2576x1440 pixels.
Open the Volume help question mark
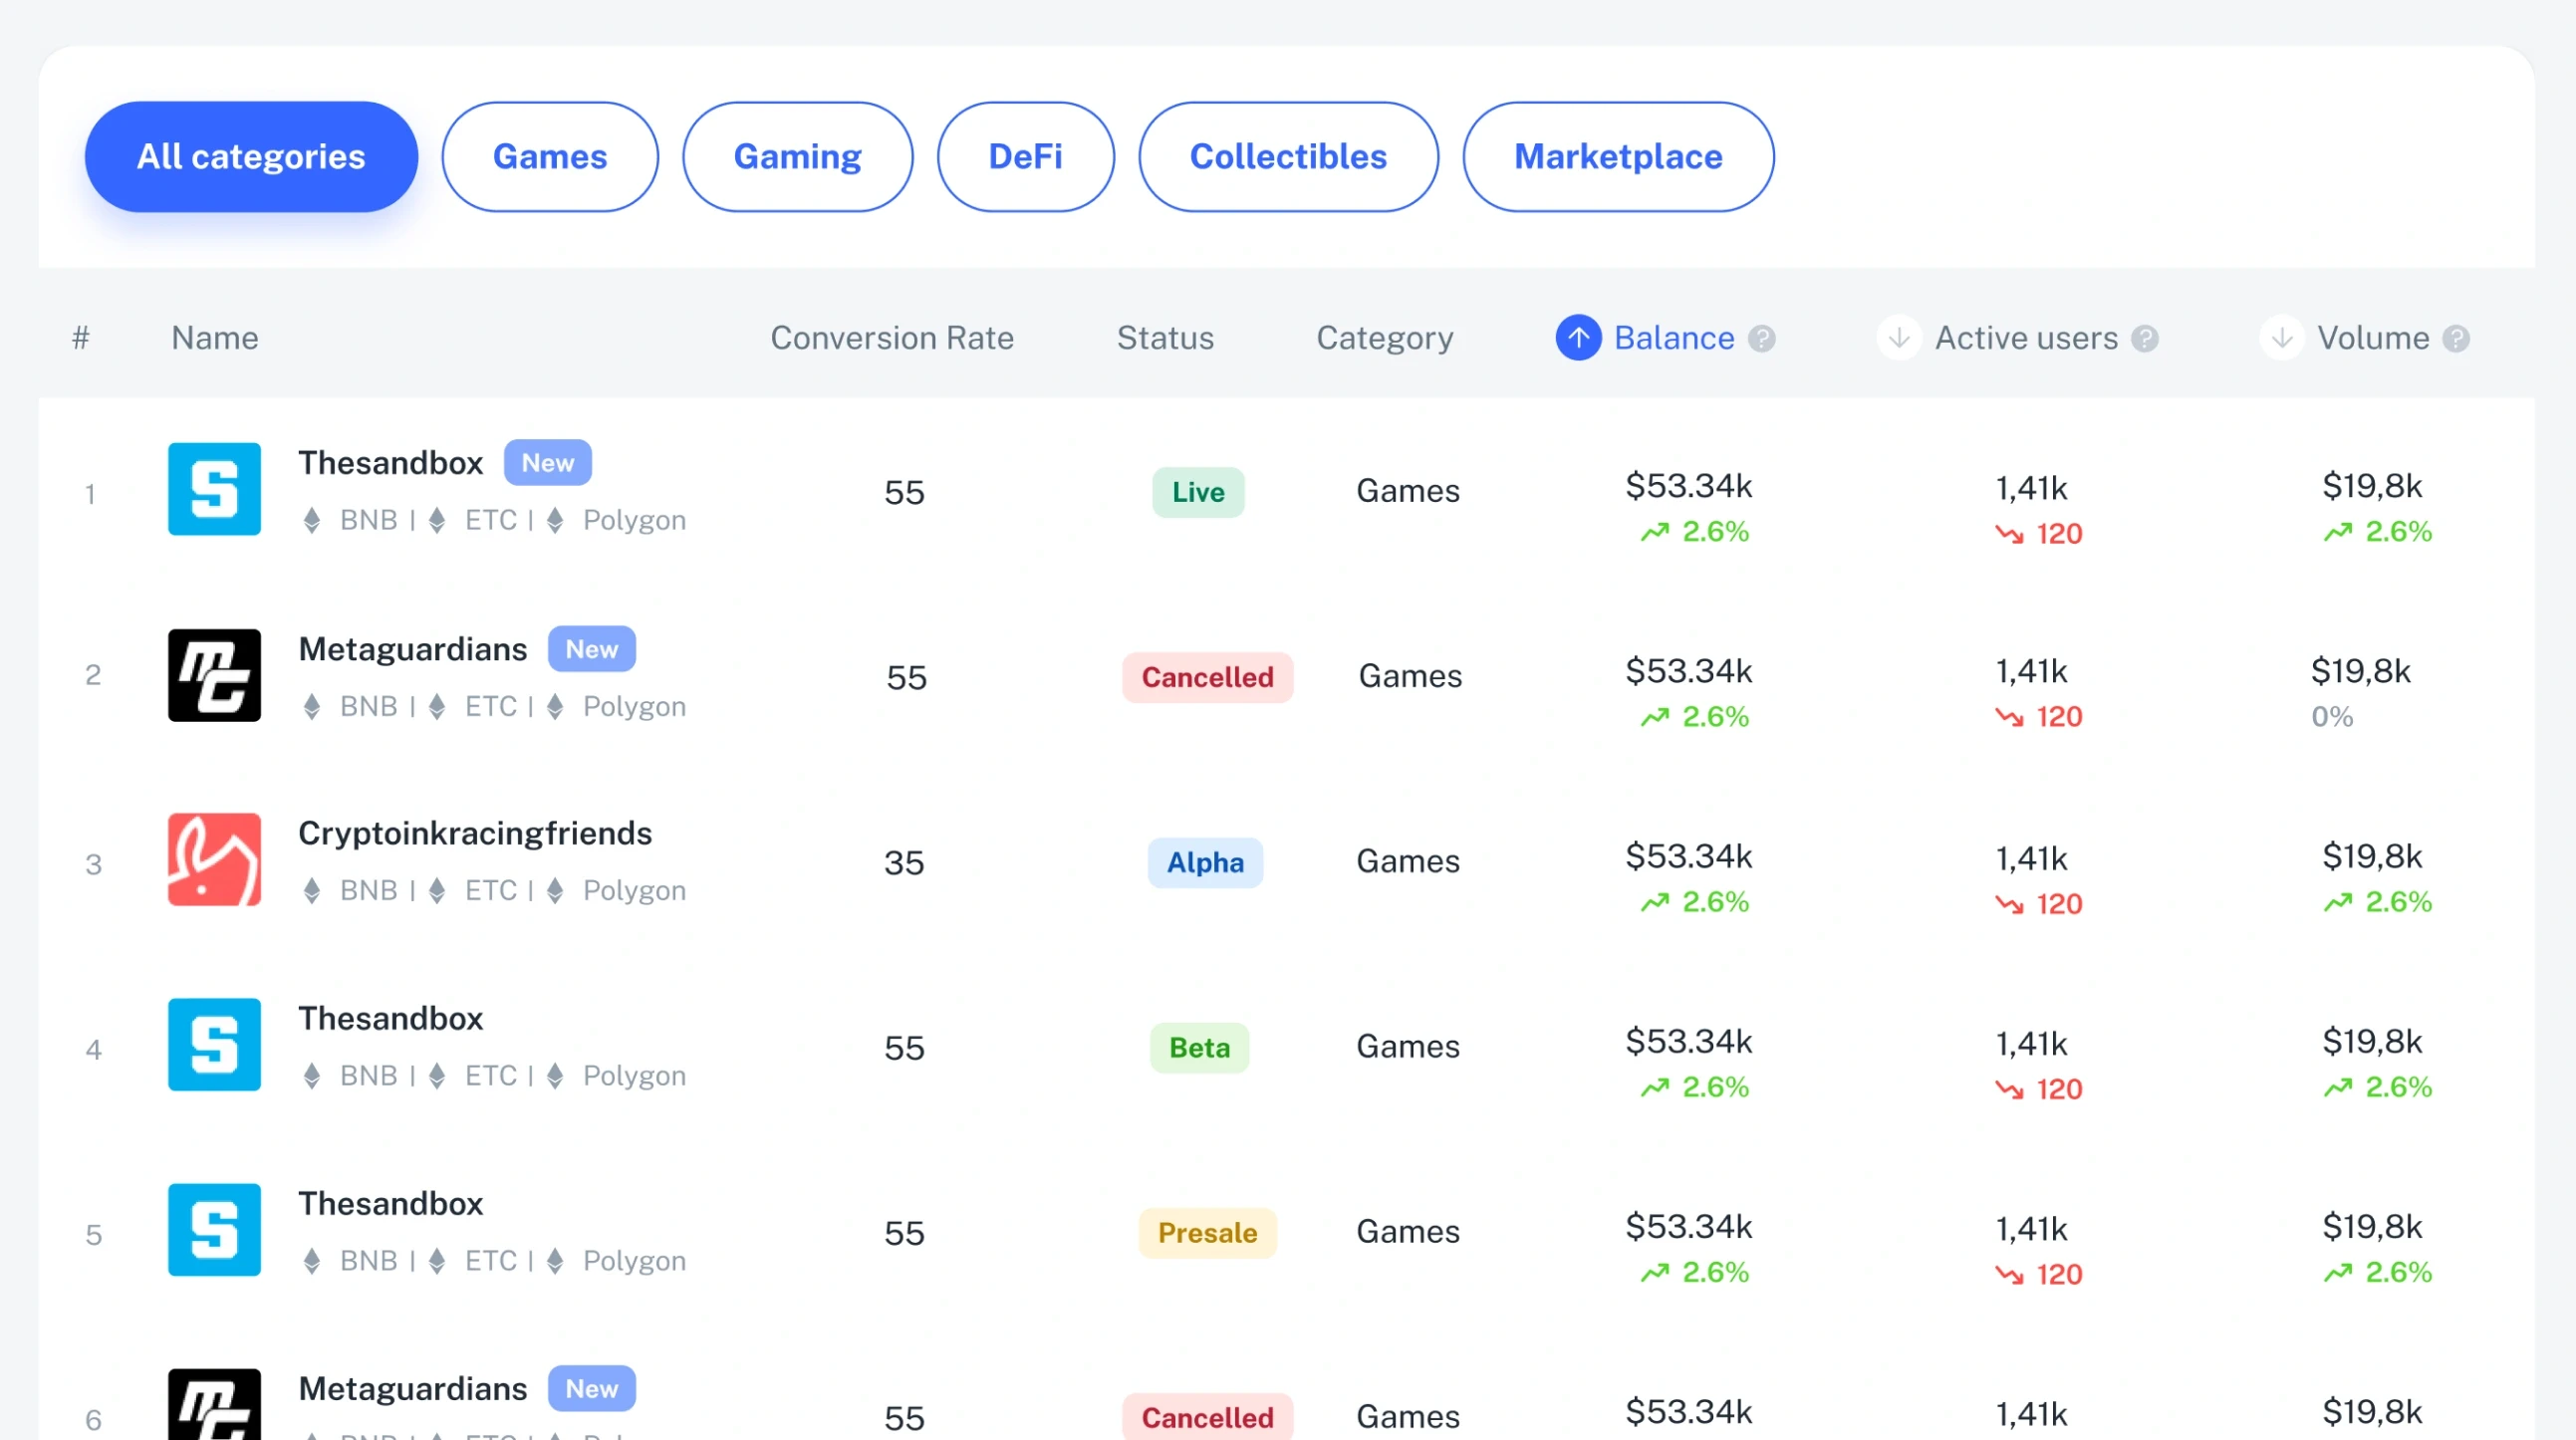tap(2456, 339)
